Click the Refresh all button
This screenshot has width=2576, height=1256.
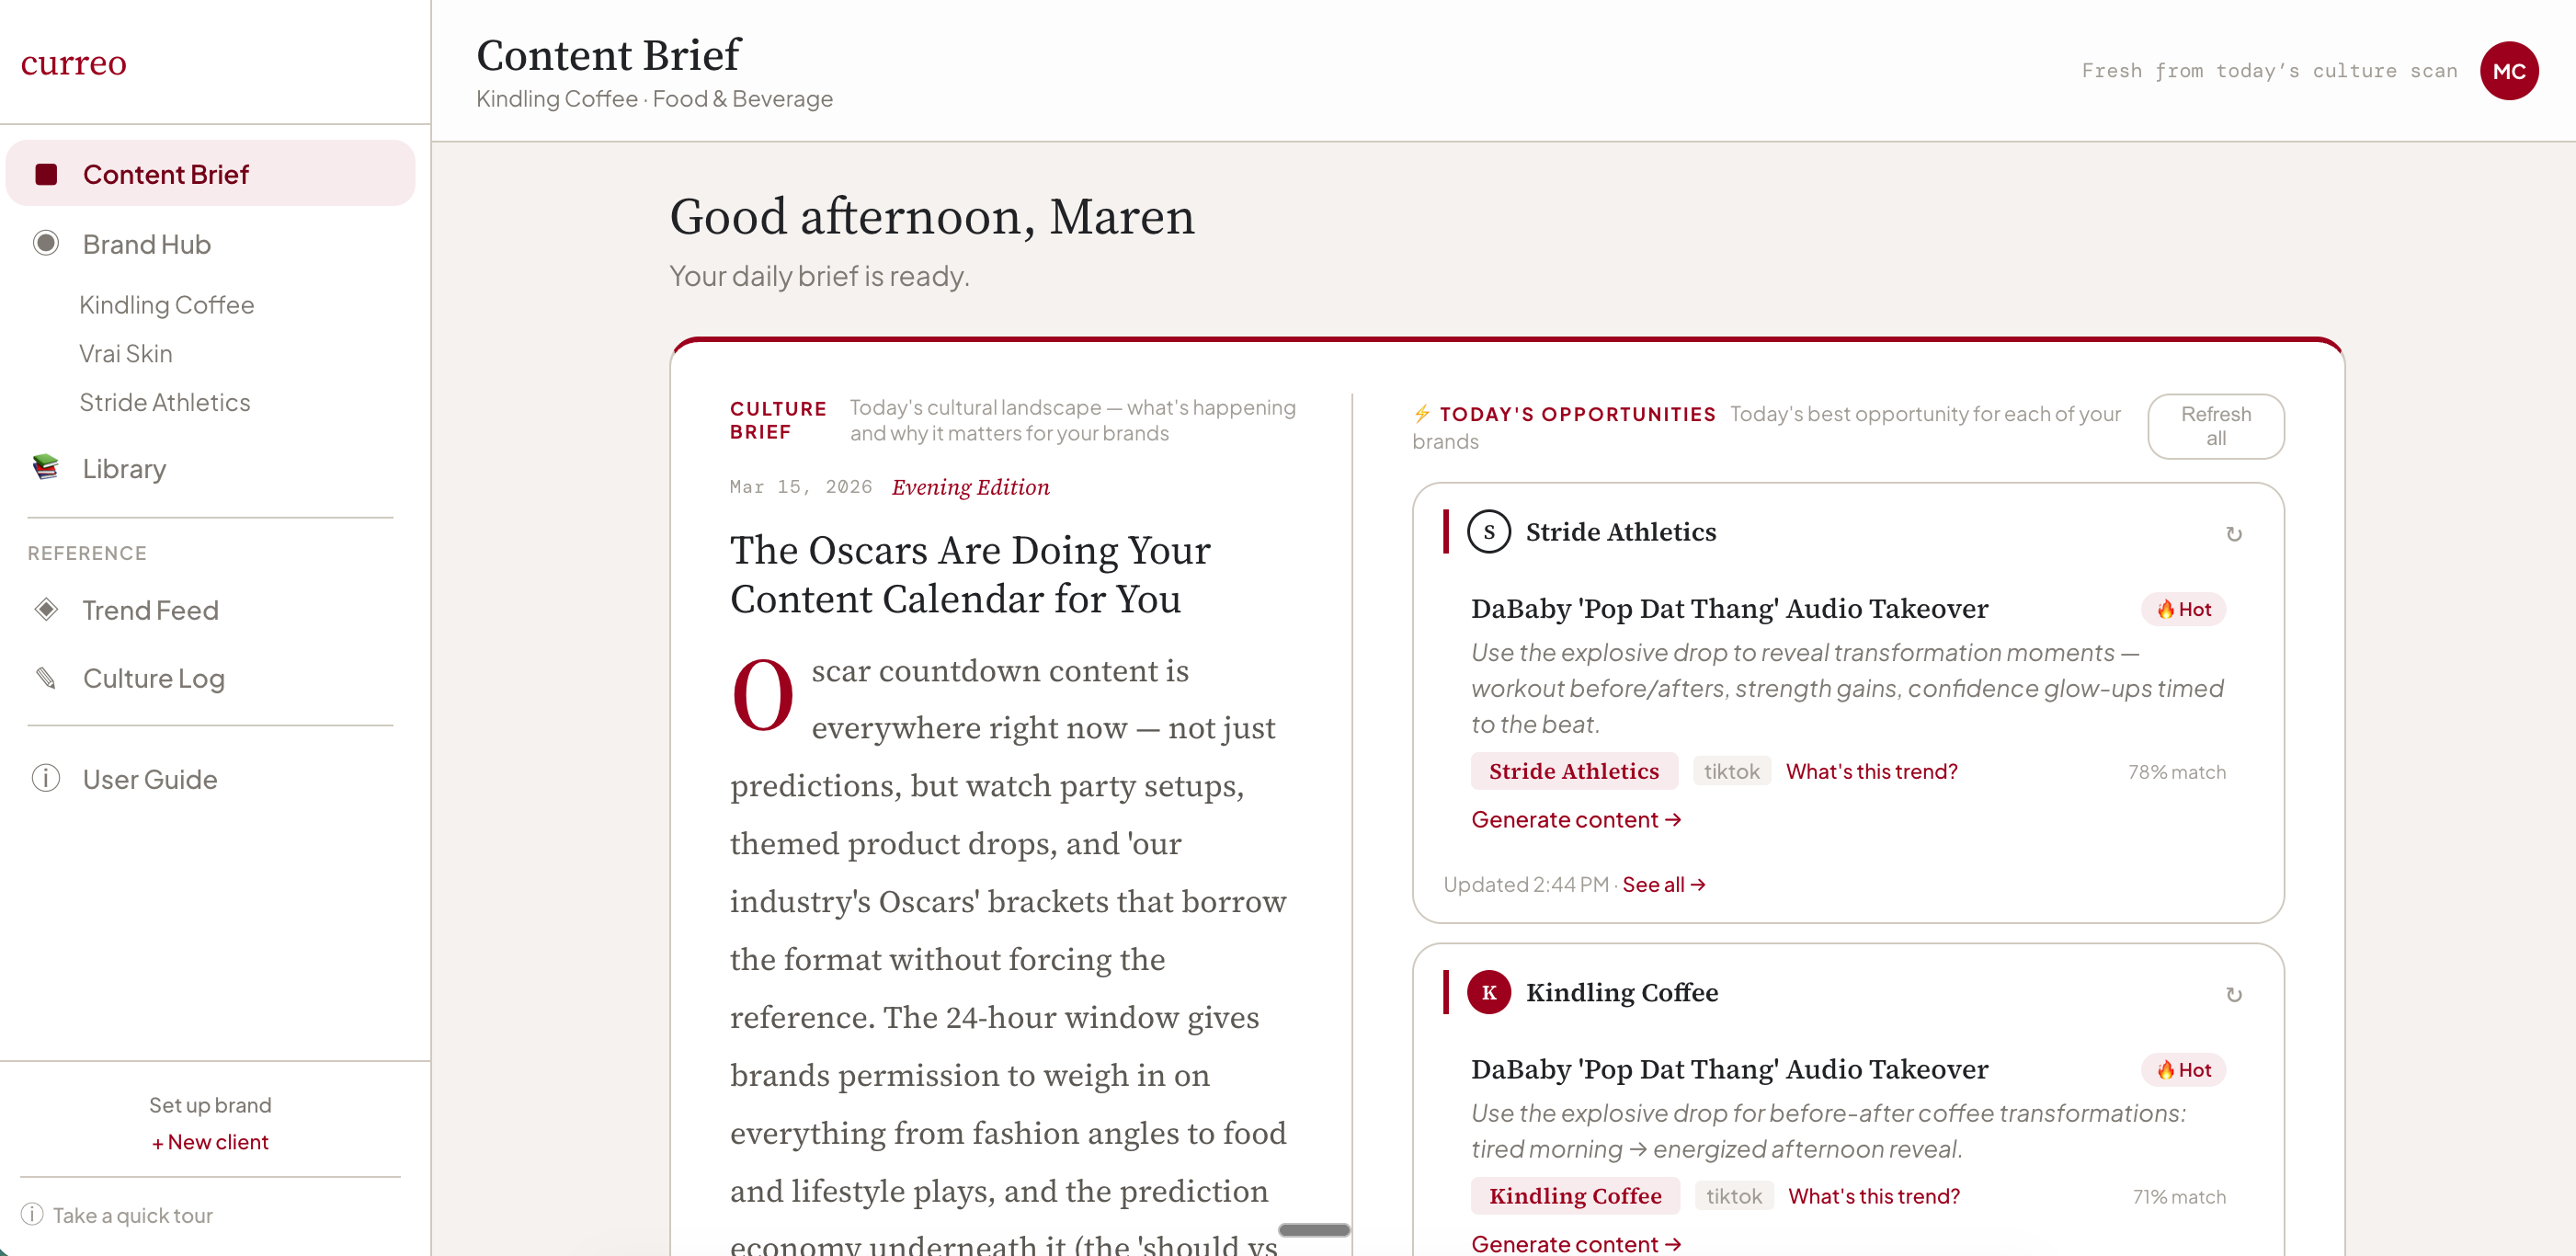point(2216,426)
